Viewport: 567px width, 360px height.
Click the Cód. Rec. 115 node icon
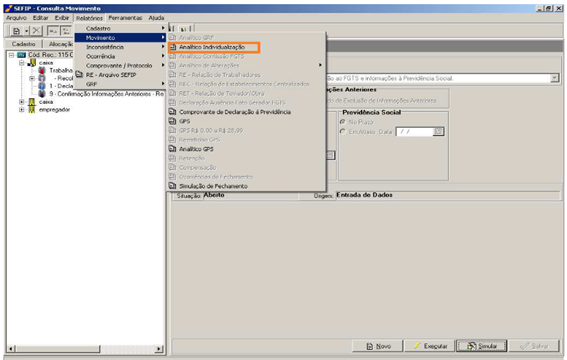click(22, 55)
